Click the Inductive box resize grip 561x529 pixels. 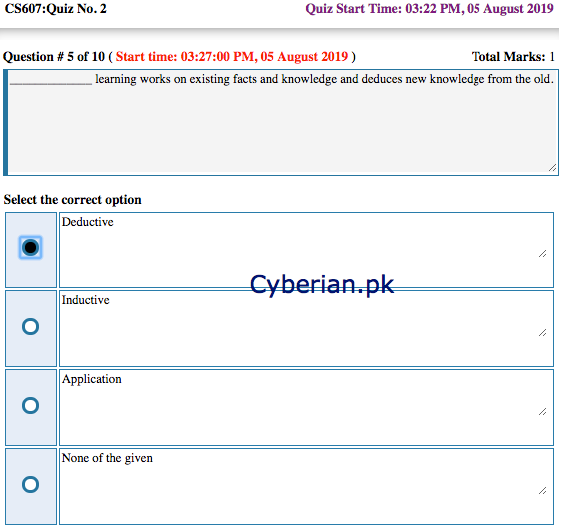542,333
